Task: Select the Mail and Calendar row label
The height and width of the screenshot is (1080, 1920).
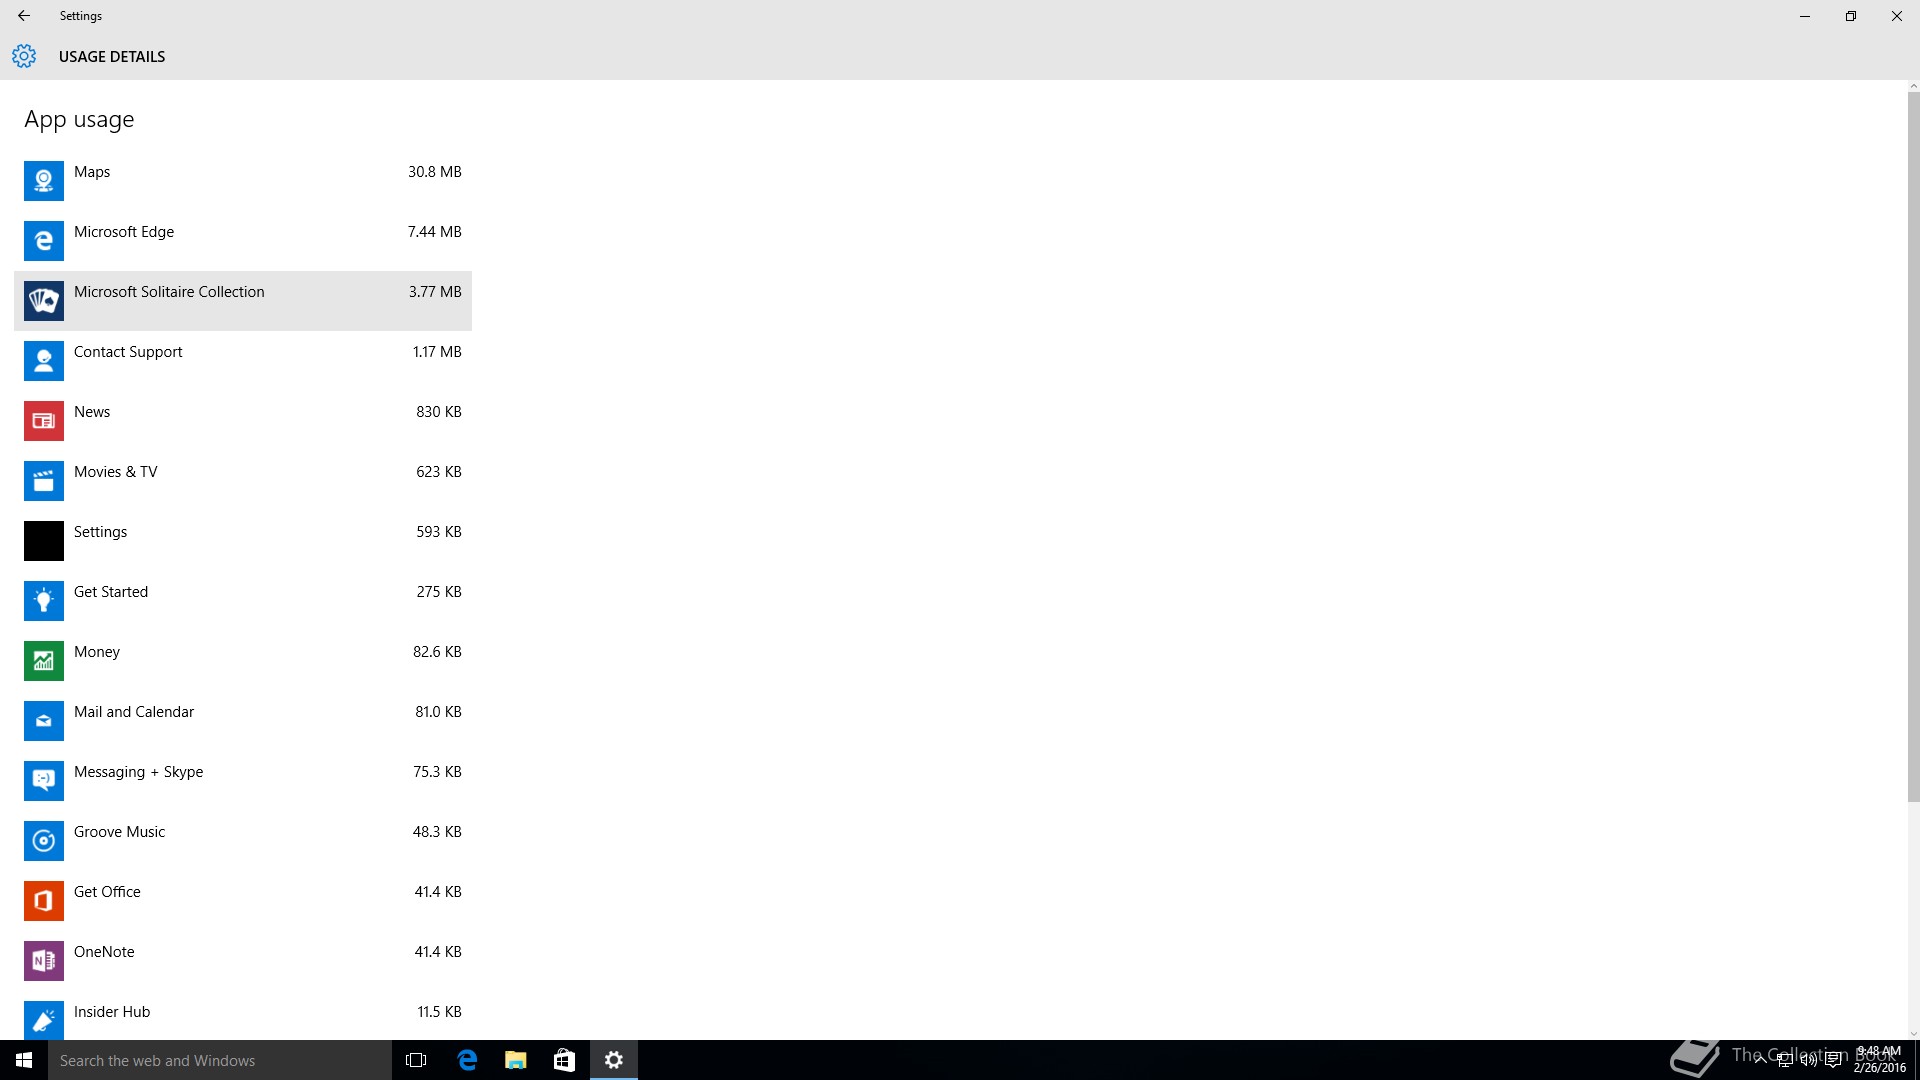Action: [x=134, y=712]
